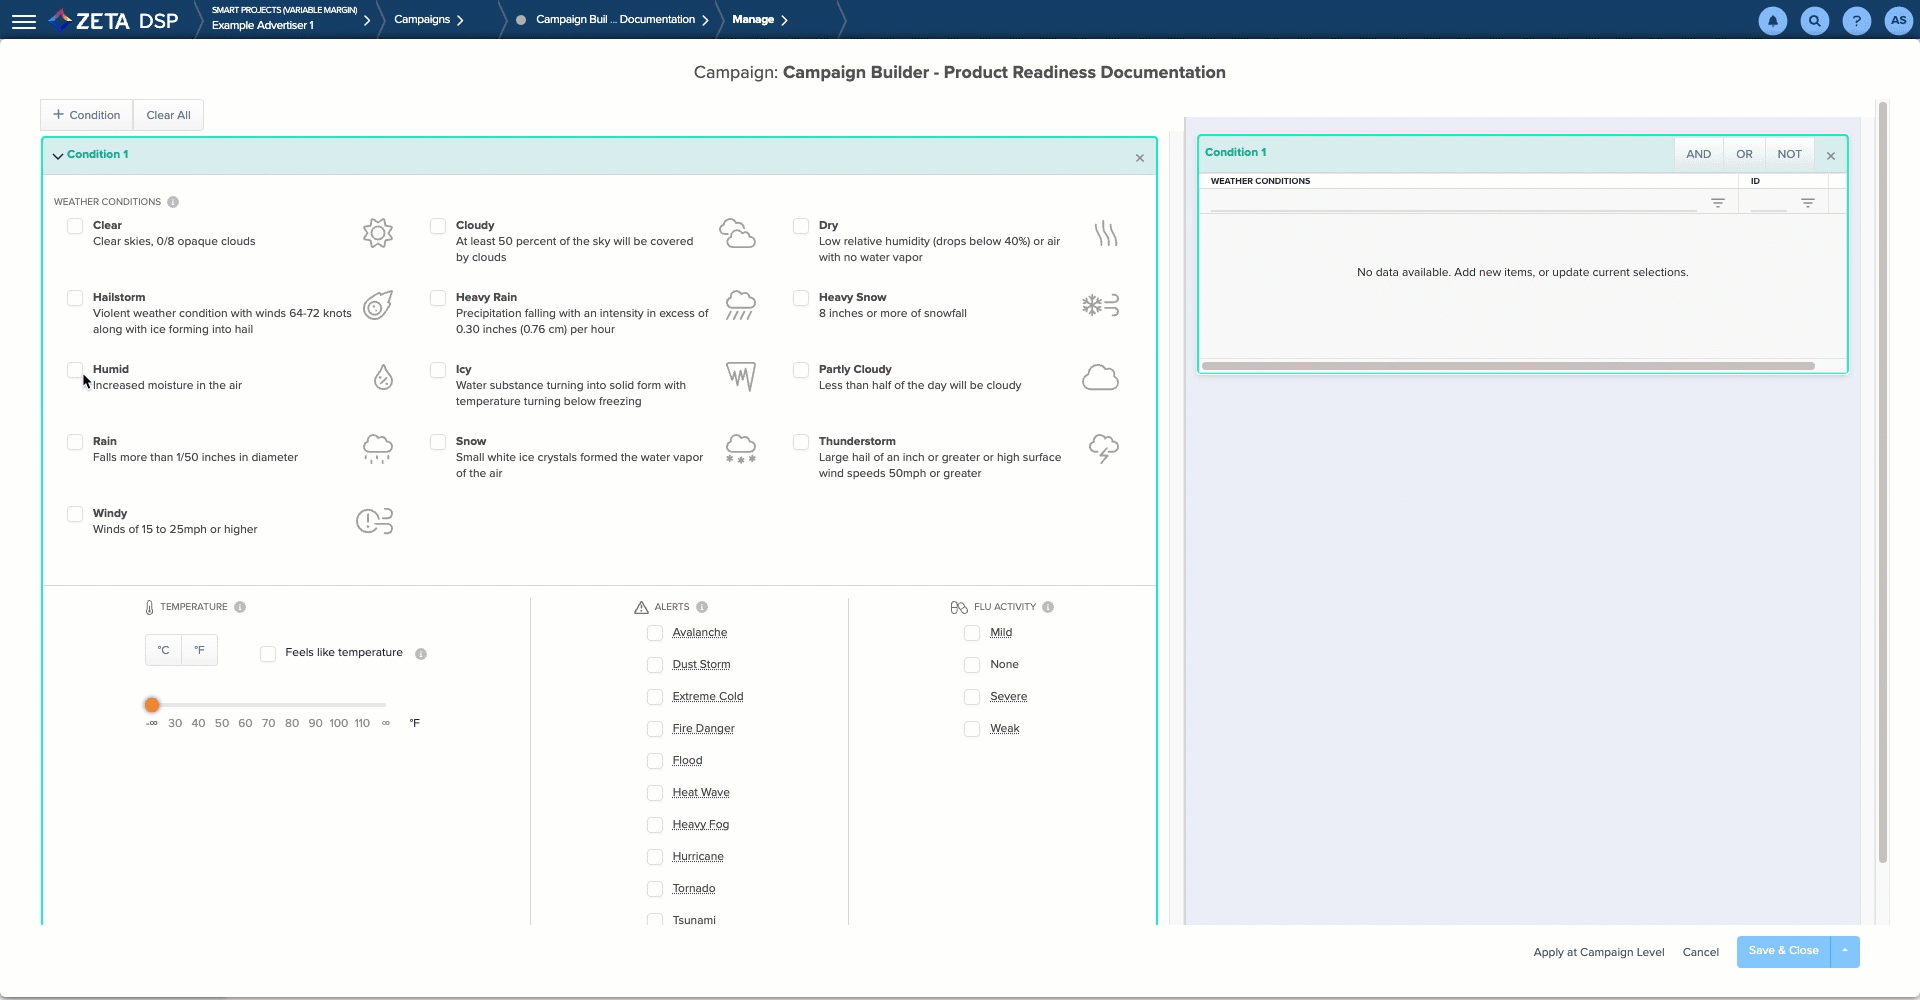The height and width of the screenshot is (1000, 1920).
Task: Select the Manage breadcrumb item
Action: (752, 20)
